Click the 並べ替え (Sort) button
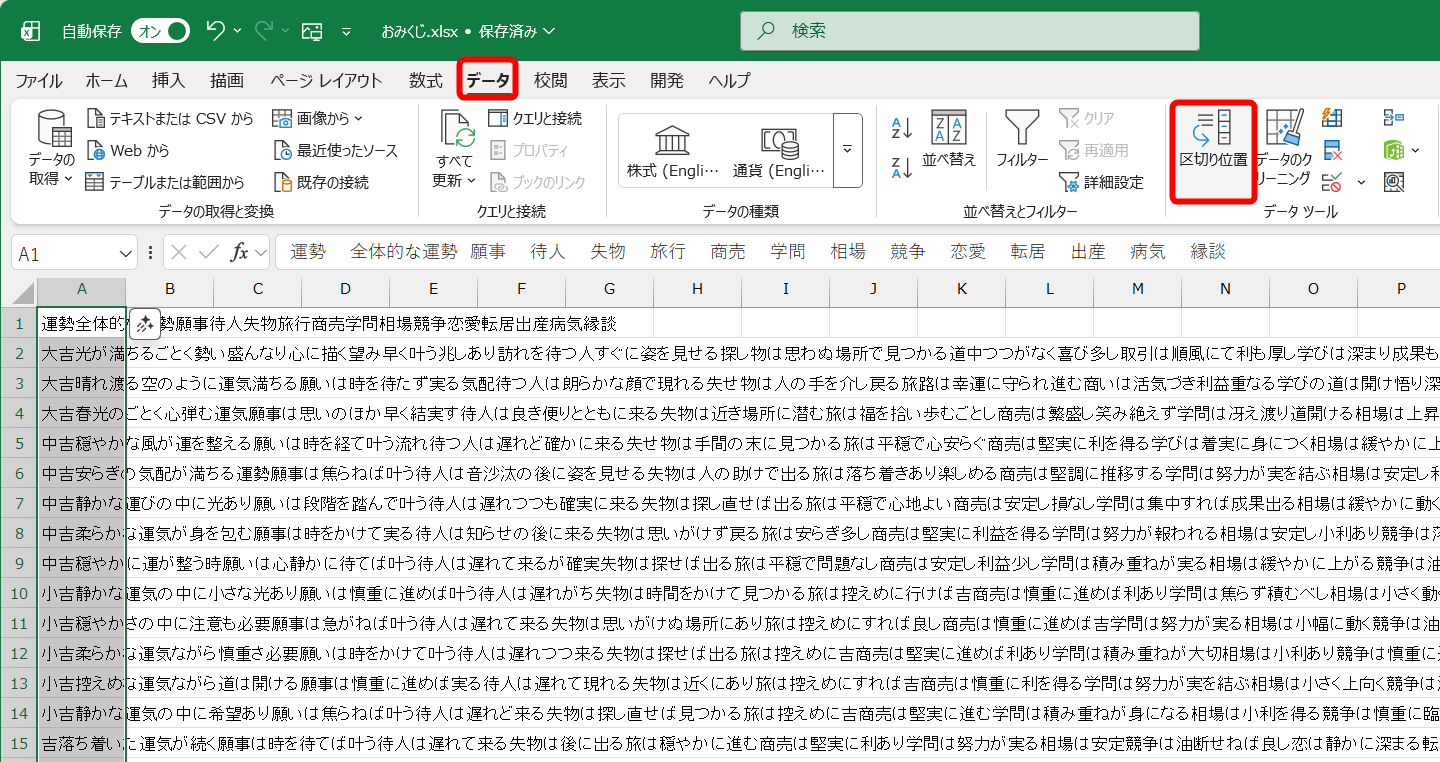1440x762 pixels. point(948,148)
